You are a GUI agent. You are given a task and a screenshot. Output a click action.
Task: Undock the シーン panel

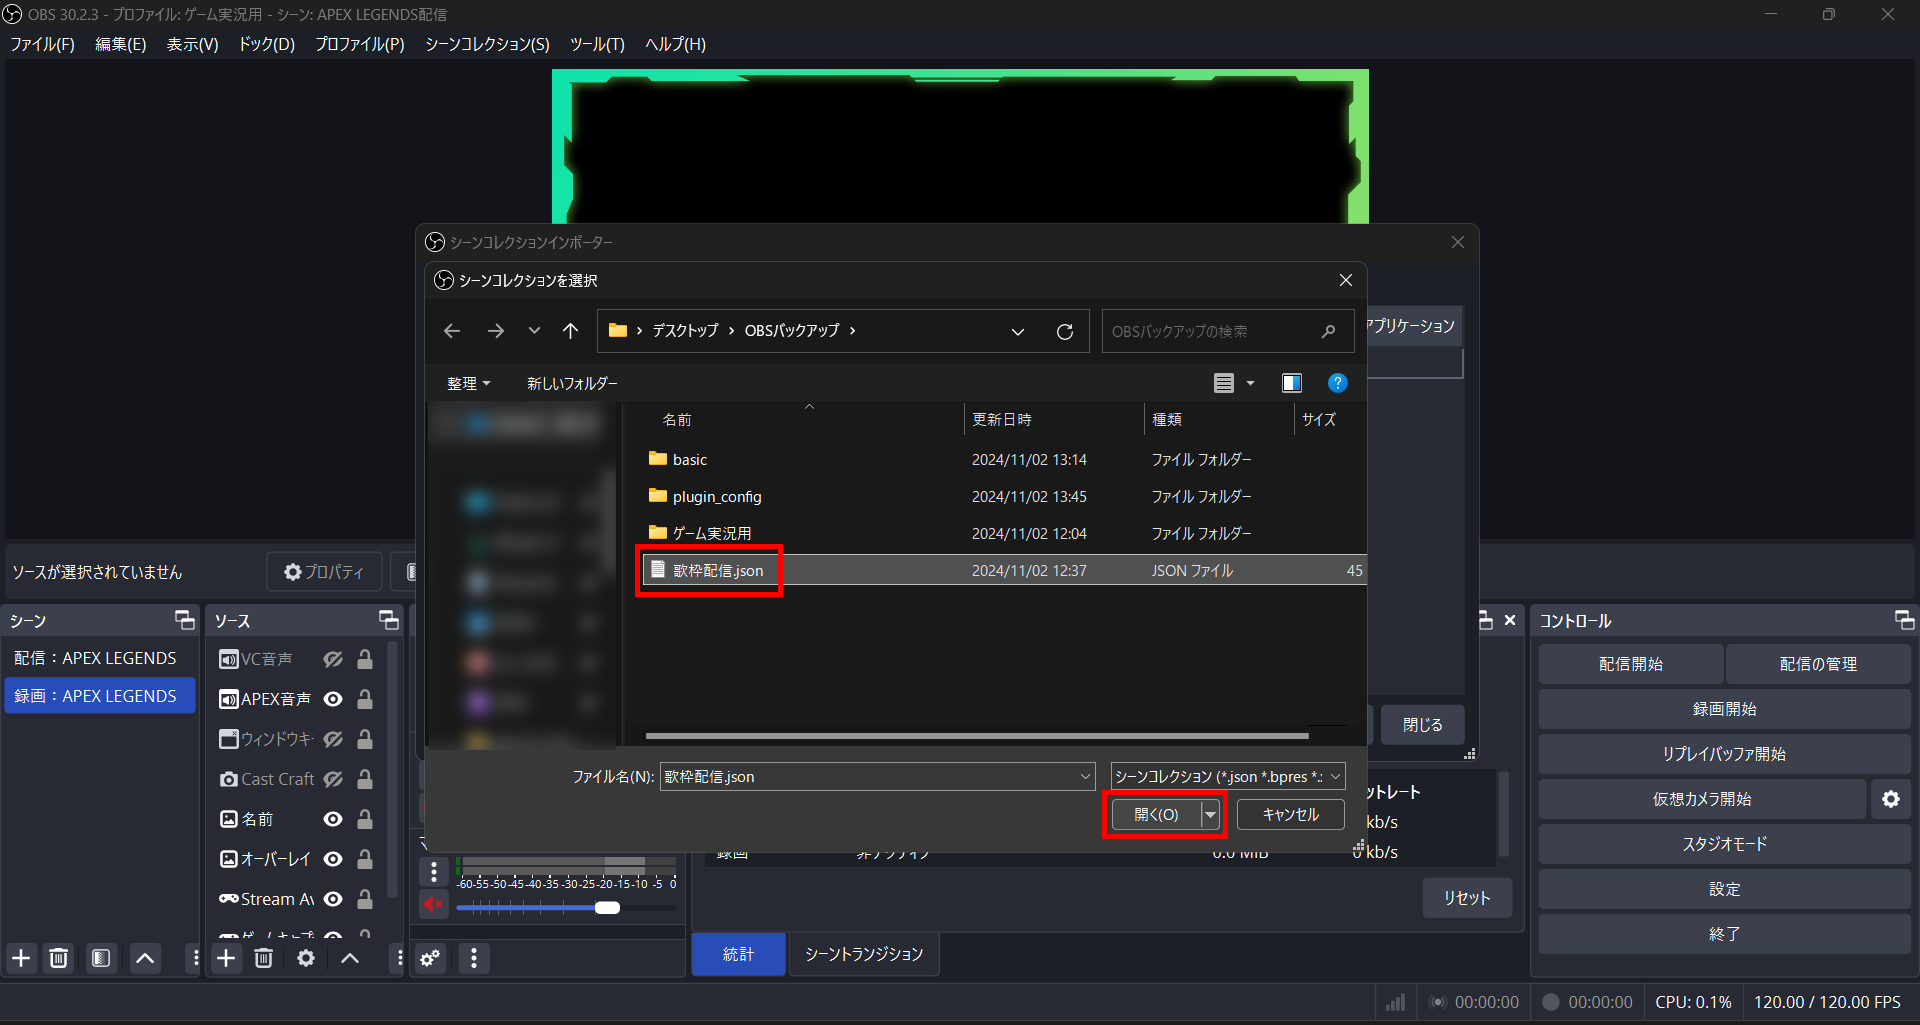click(x=185, y=620)
